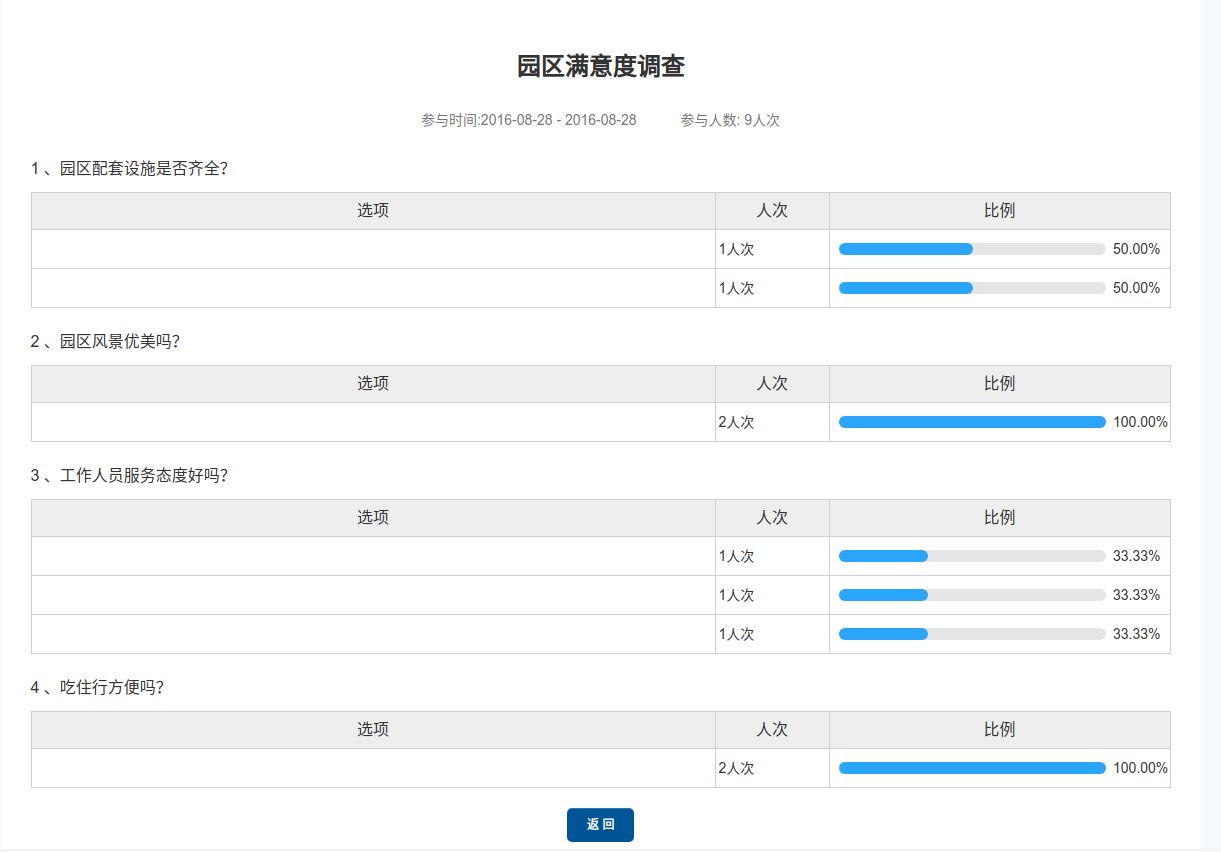Click first 33.33% progress bar in question 3

pyautogui.click(x=972, y=556)
